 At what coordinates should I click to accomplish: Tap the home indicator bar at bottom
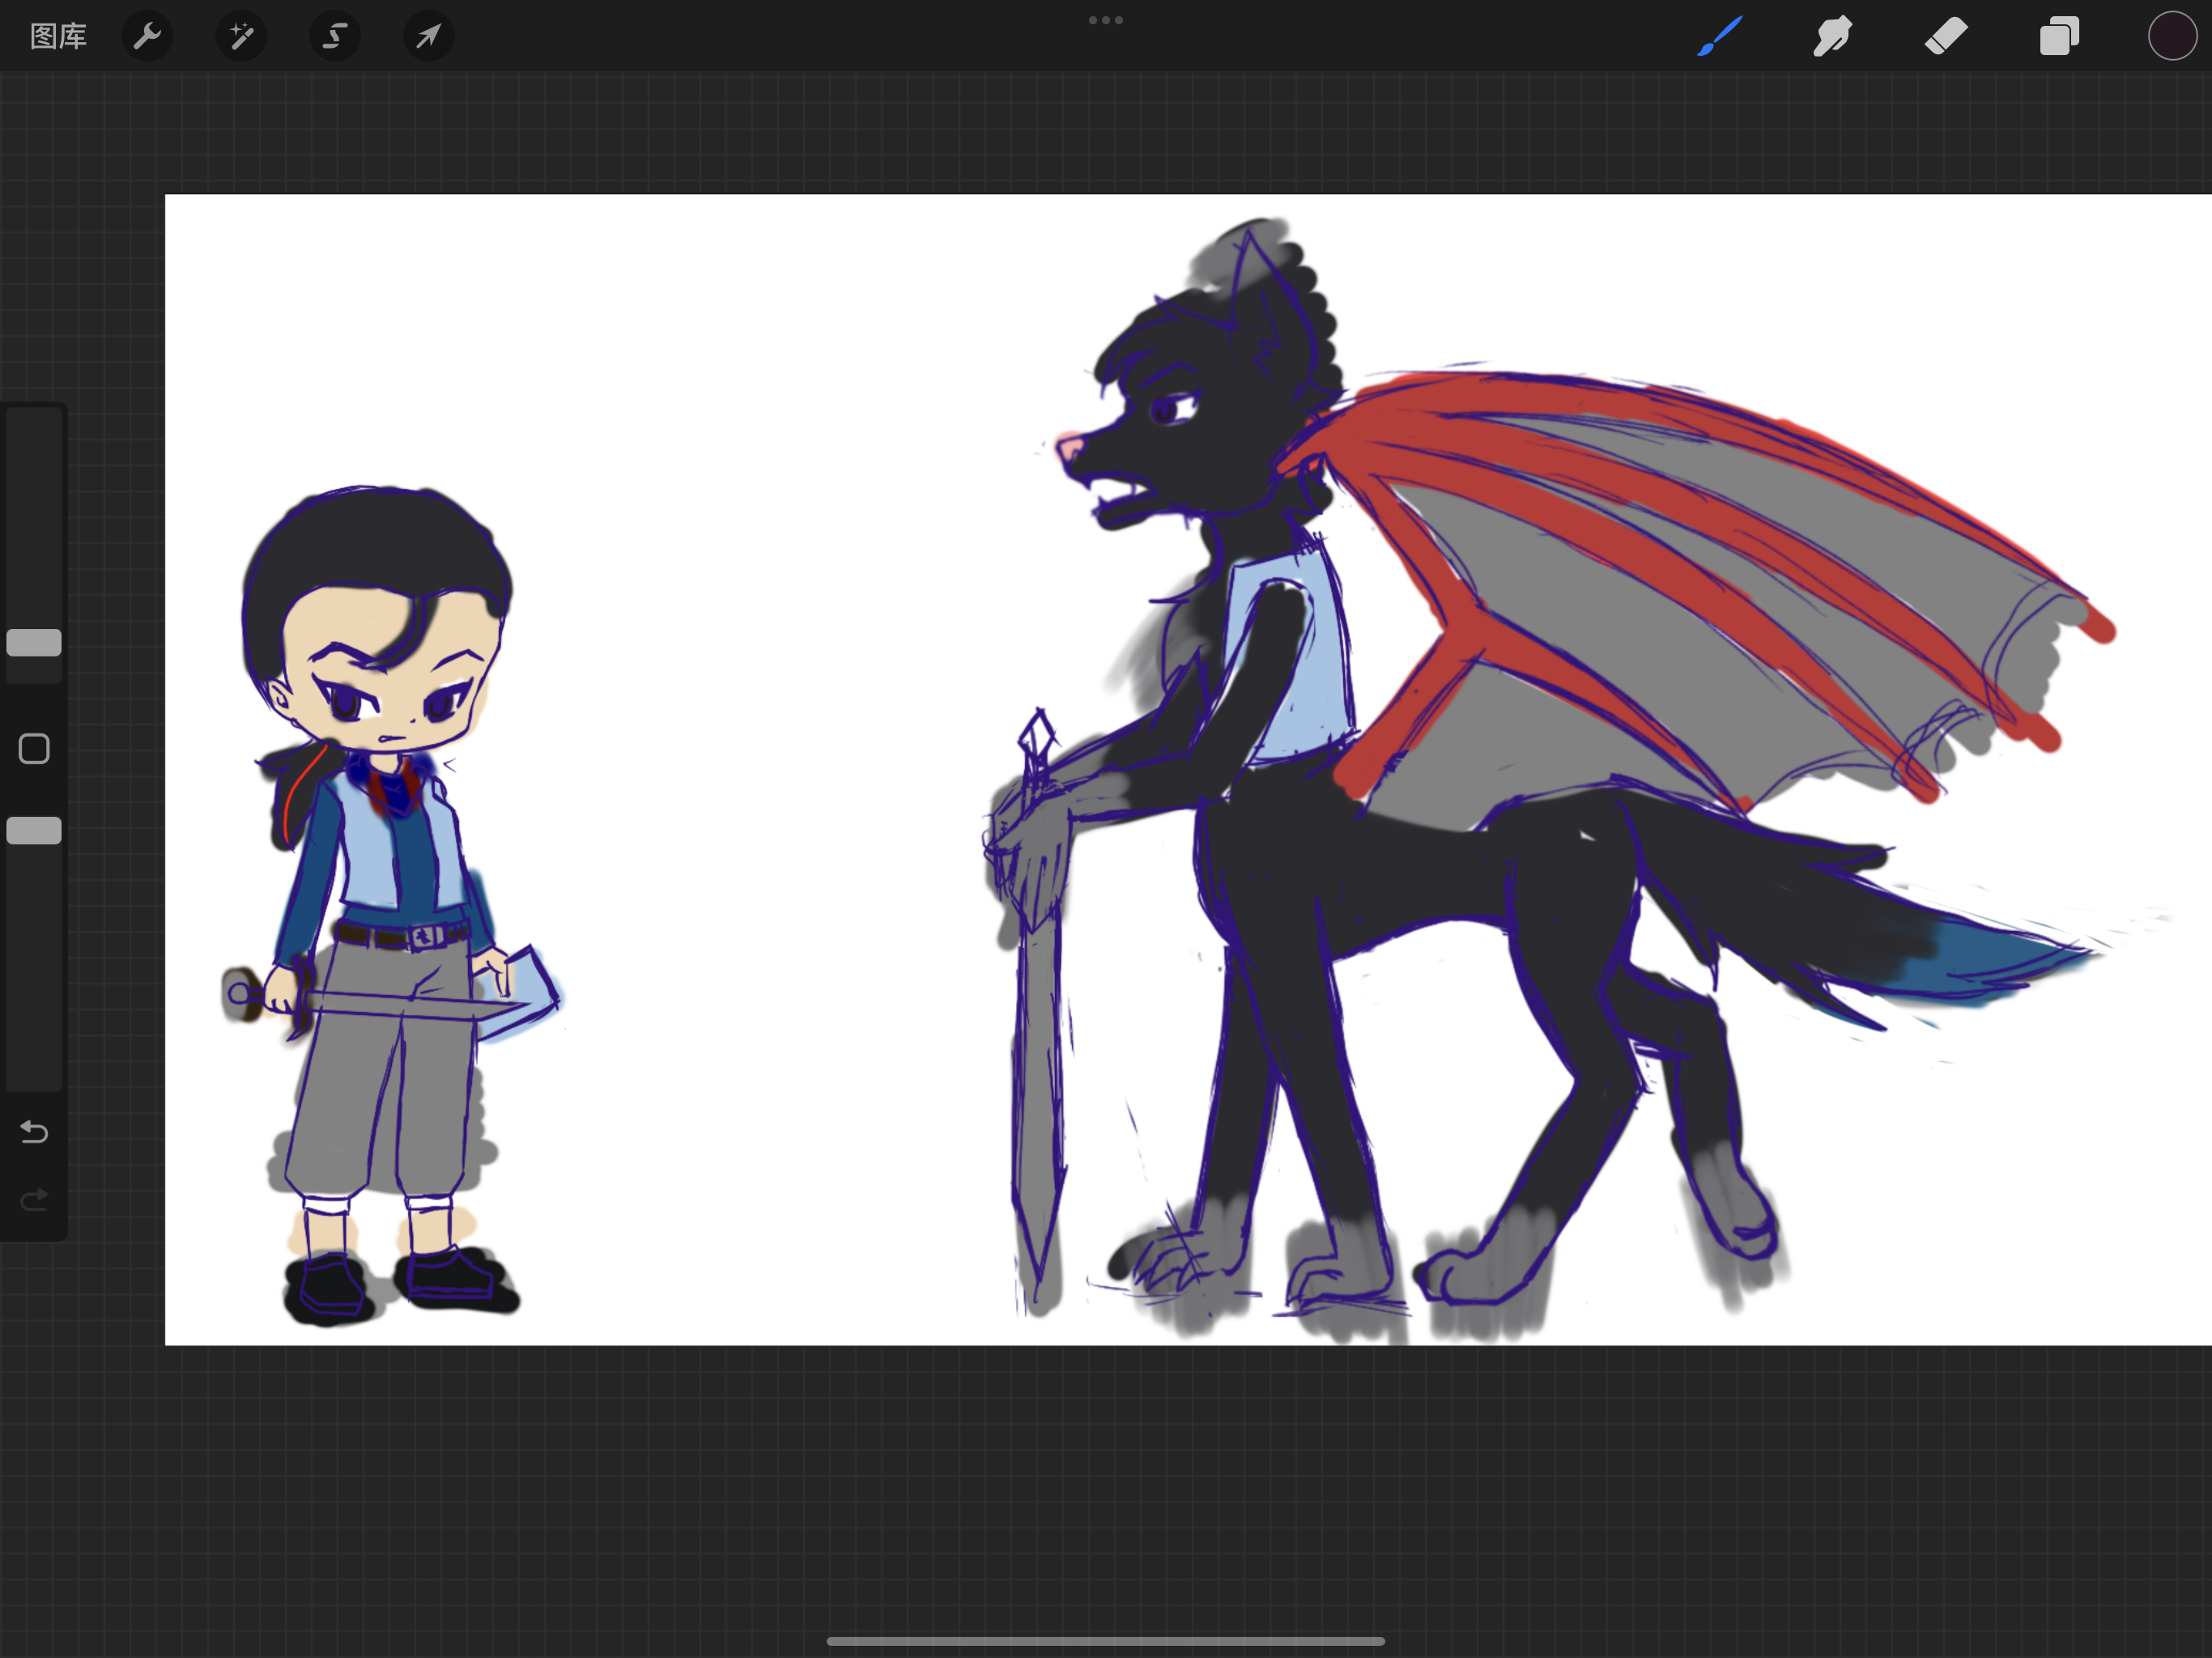(x=1106, y=1641)
